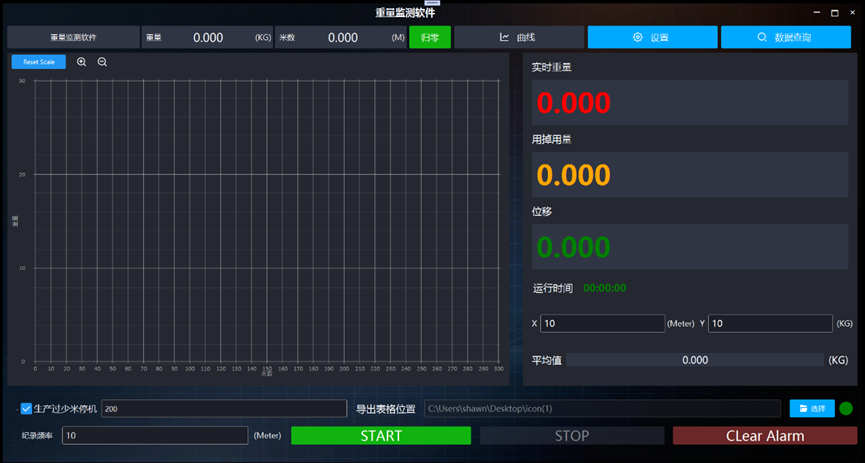The image size is (865, 463).
Task: Click the CLear Alarm button
Action: coord(765,435)
